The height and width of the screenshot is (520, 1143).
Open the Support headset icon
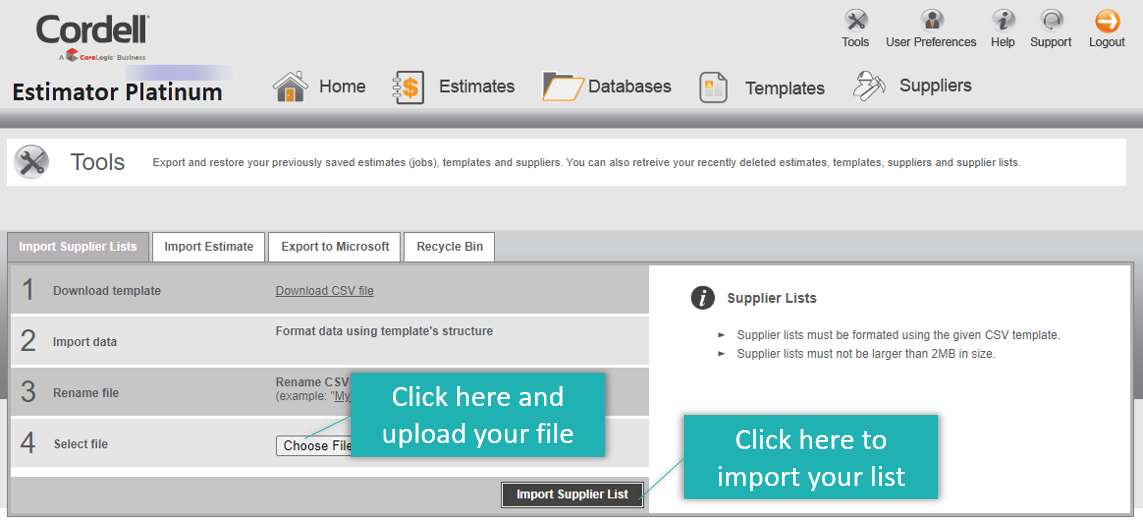click(1051, 20)
